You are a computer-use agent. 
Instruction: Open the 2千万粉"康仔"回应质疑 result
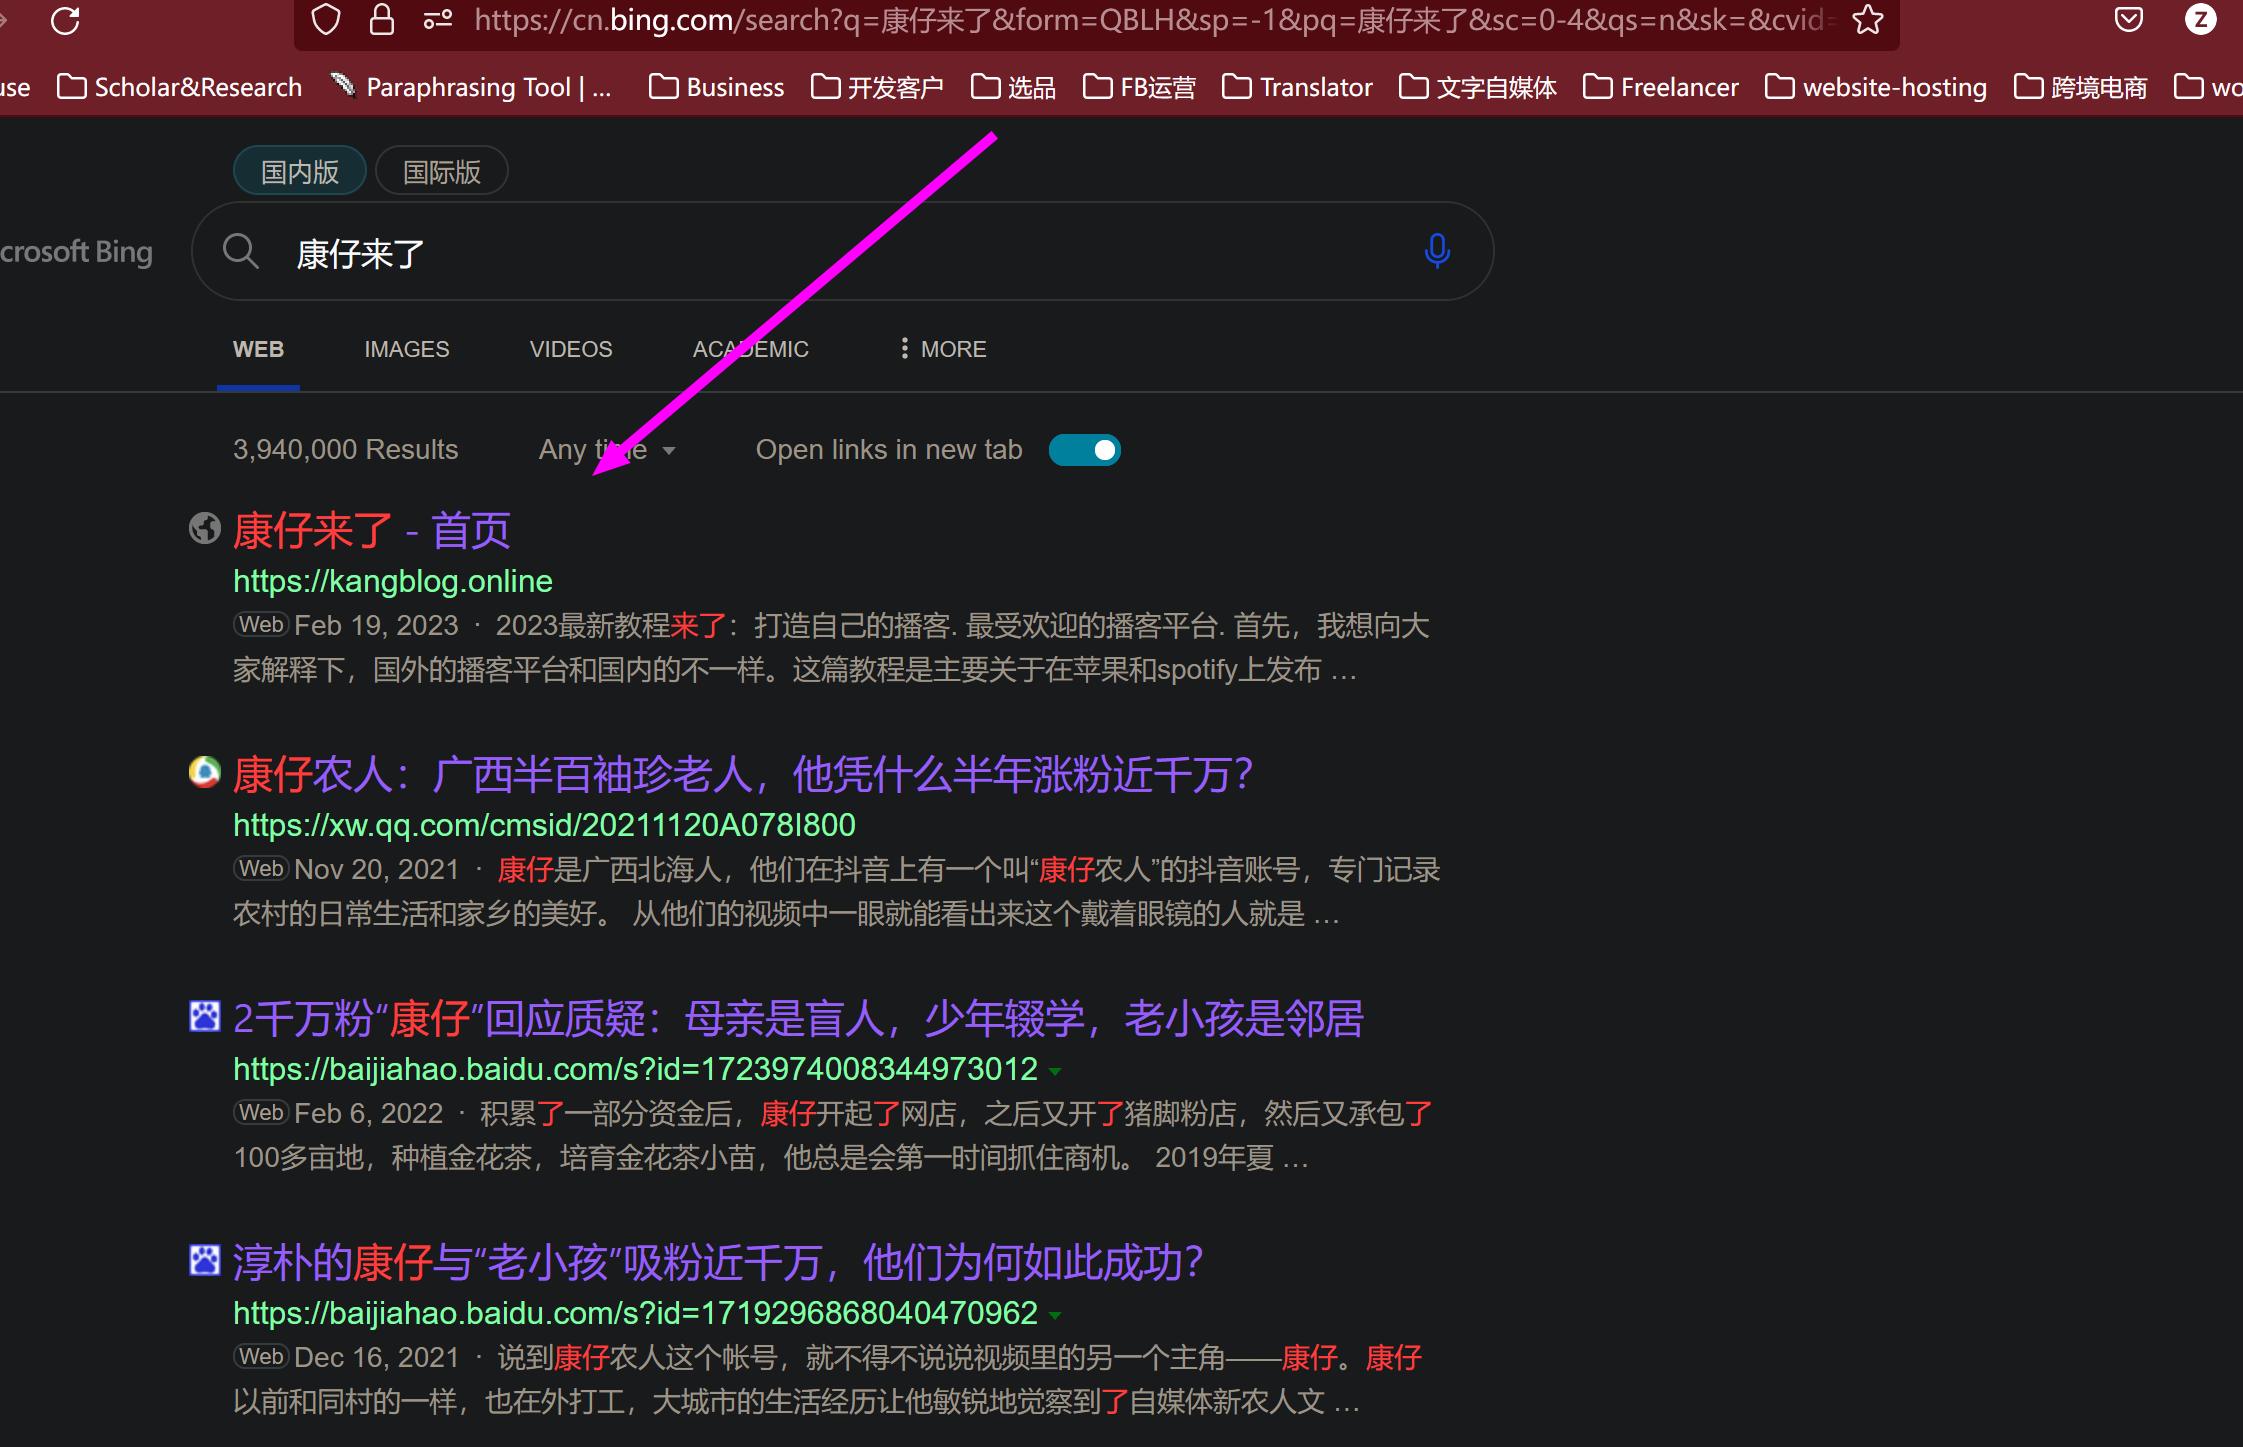coord(798,1018)
